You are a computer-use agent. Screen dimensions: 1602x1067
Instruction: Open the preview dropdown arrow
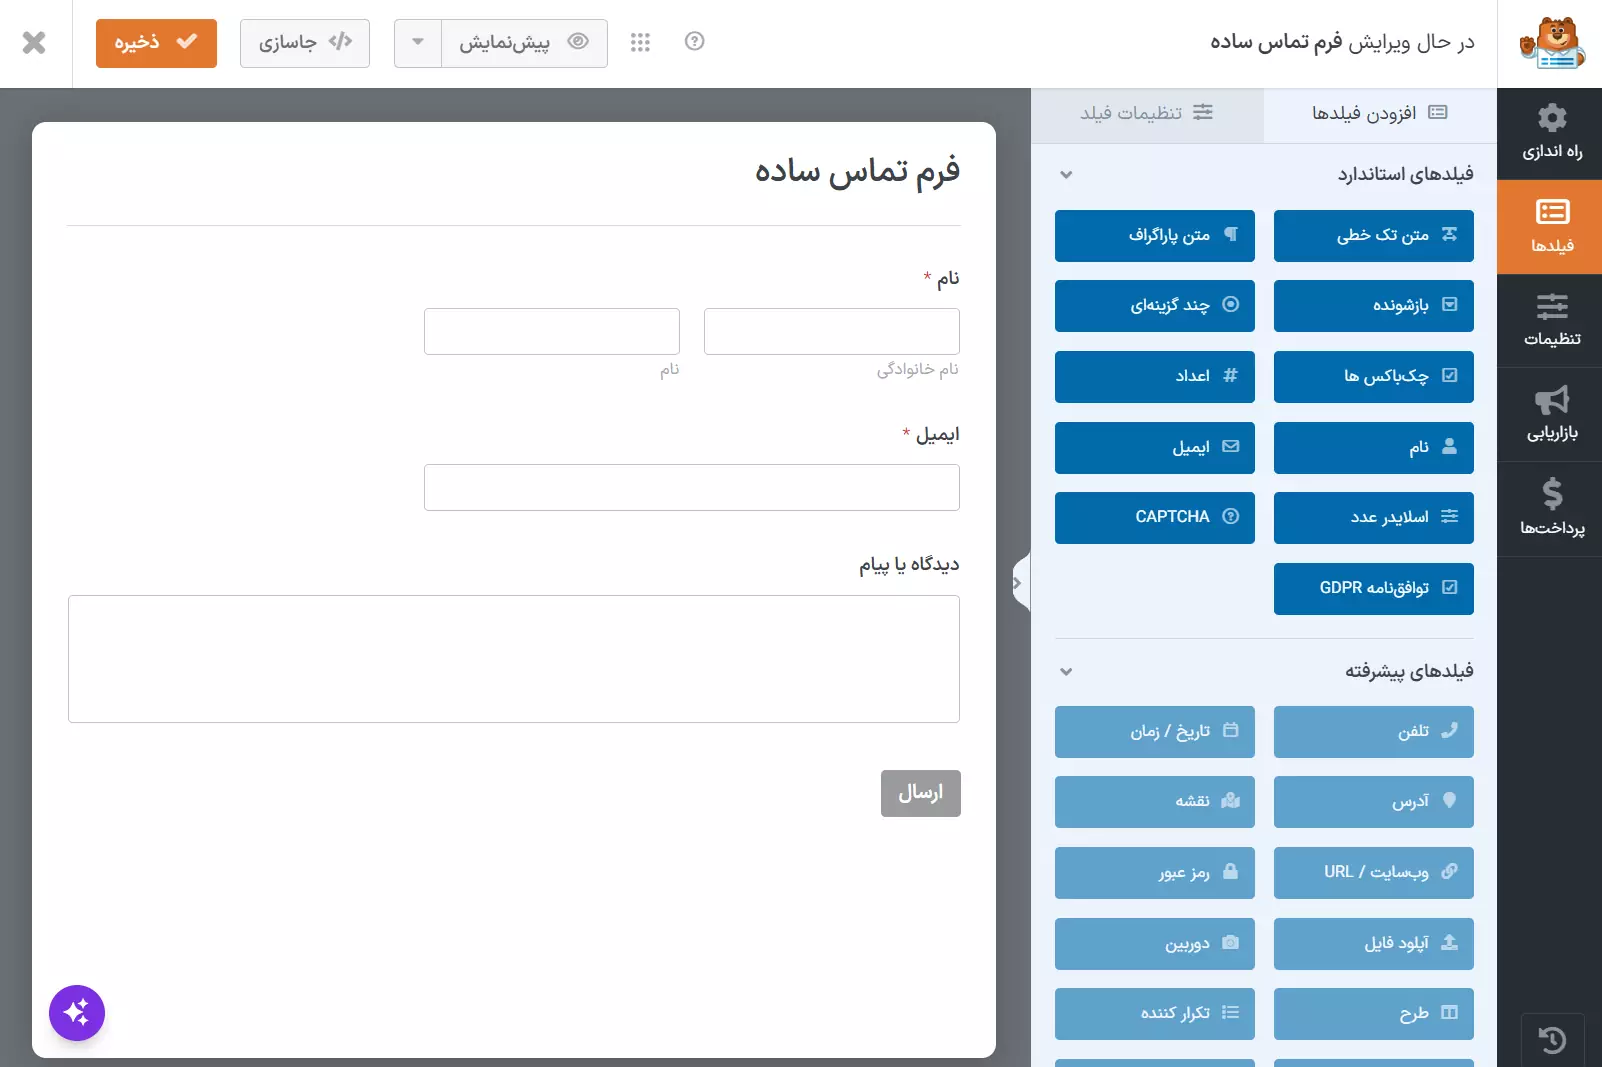click(x=418, y=43)
